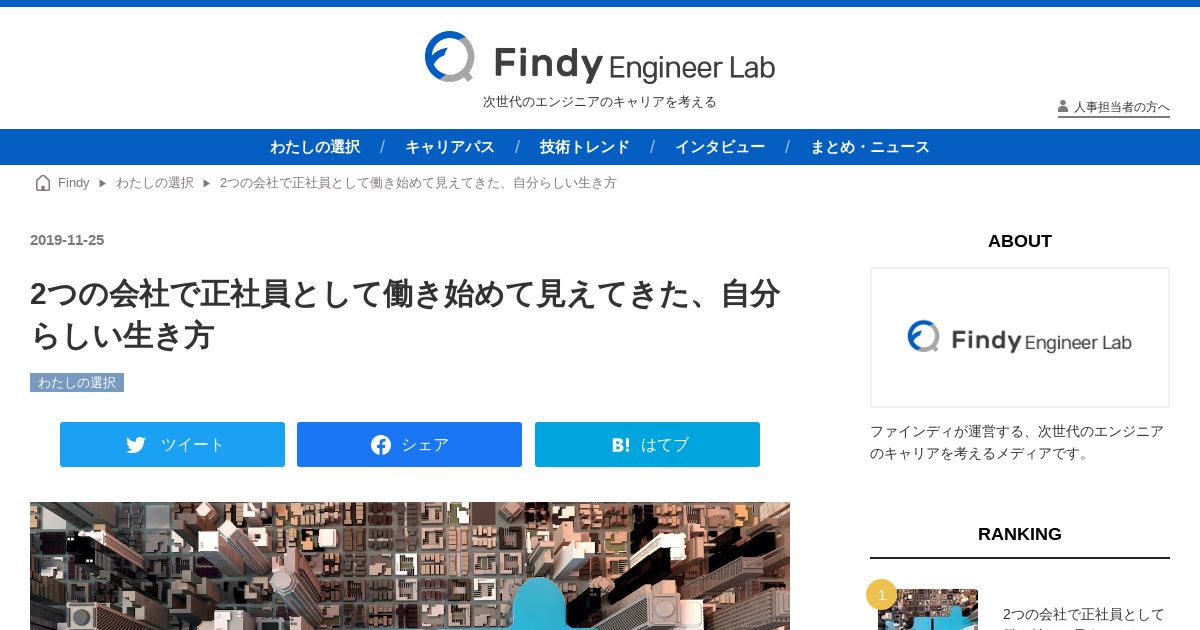1200x630 pixels.
Task: Click the Facebook share icon
Action: click(381, 445)
